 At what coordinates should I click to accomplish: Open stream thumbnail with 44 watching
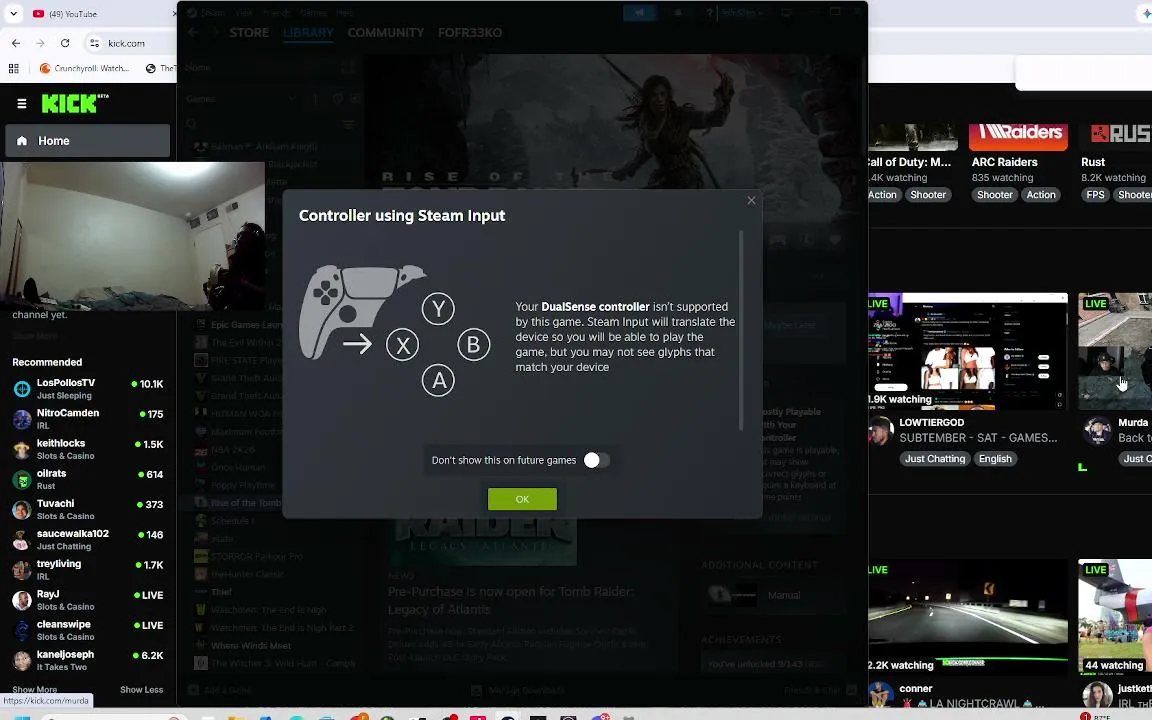(1115, 617)
